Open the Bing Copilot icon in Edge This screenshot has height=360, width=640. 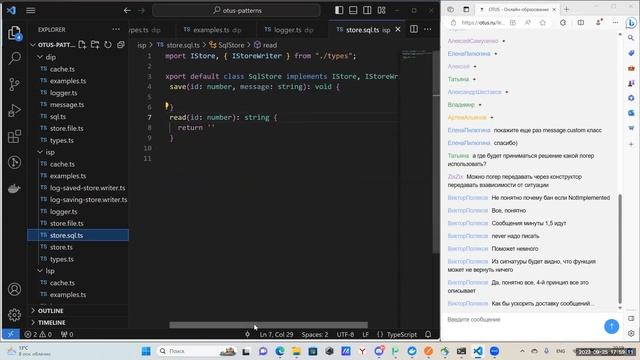pos(631,23)
